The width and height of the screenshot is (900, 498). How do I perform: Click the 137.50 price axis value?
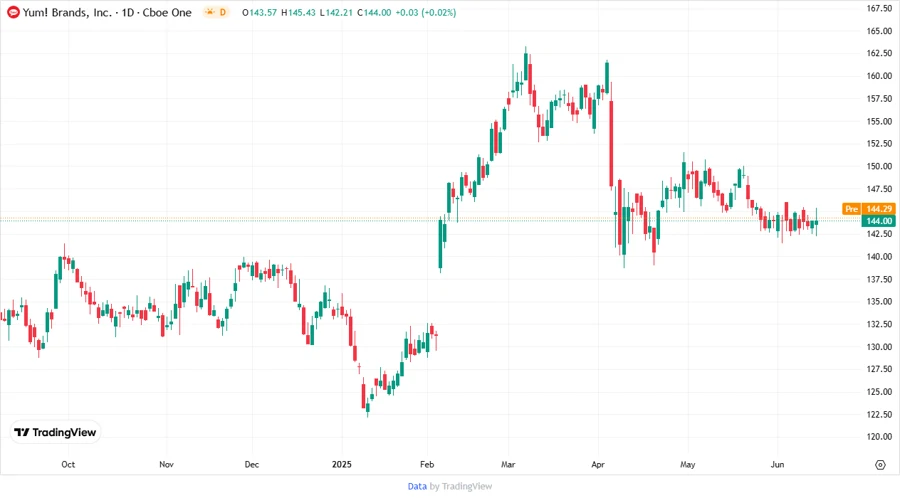(879, 279)
